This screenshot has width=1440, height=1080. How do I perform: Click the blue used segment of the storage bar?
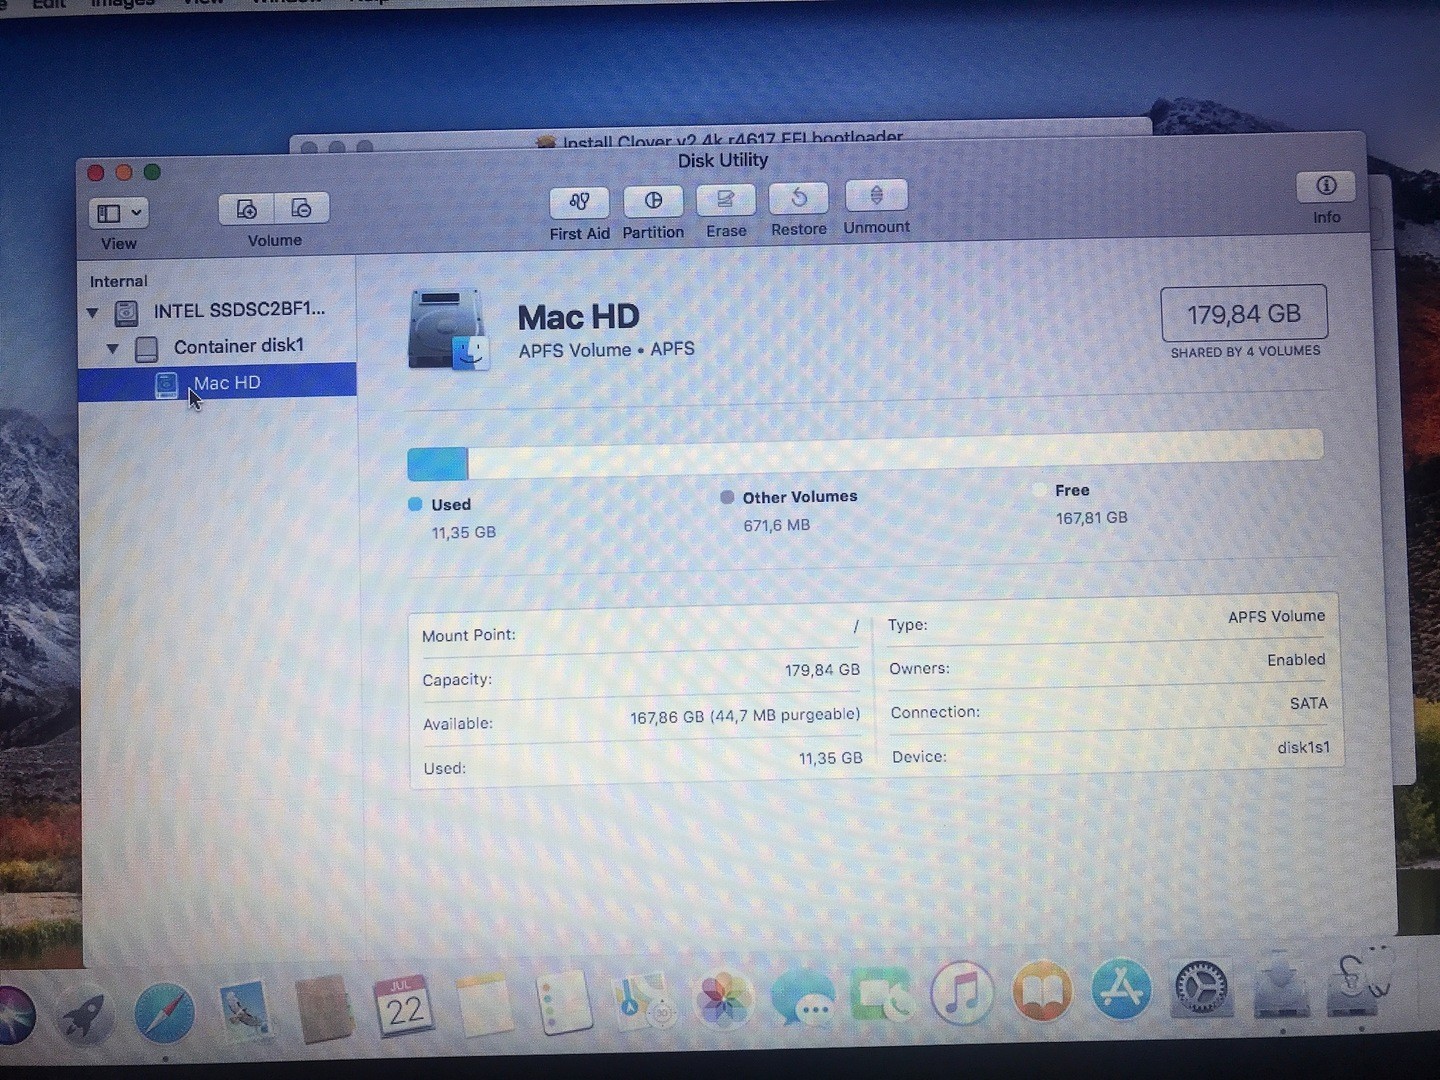pyautogui.click(x=438, y=464)
